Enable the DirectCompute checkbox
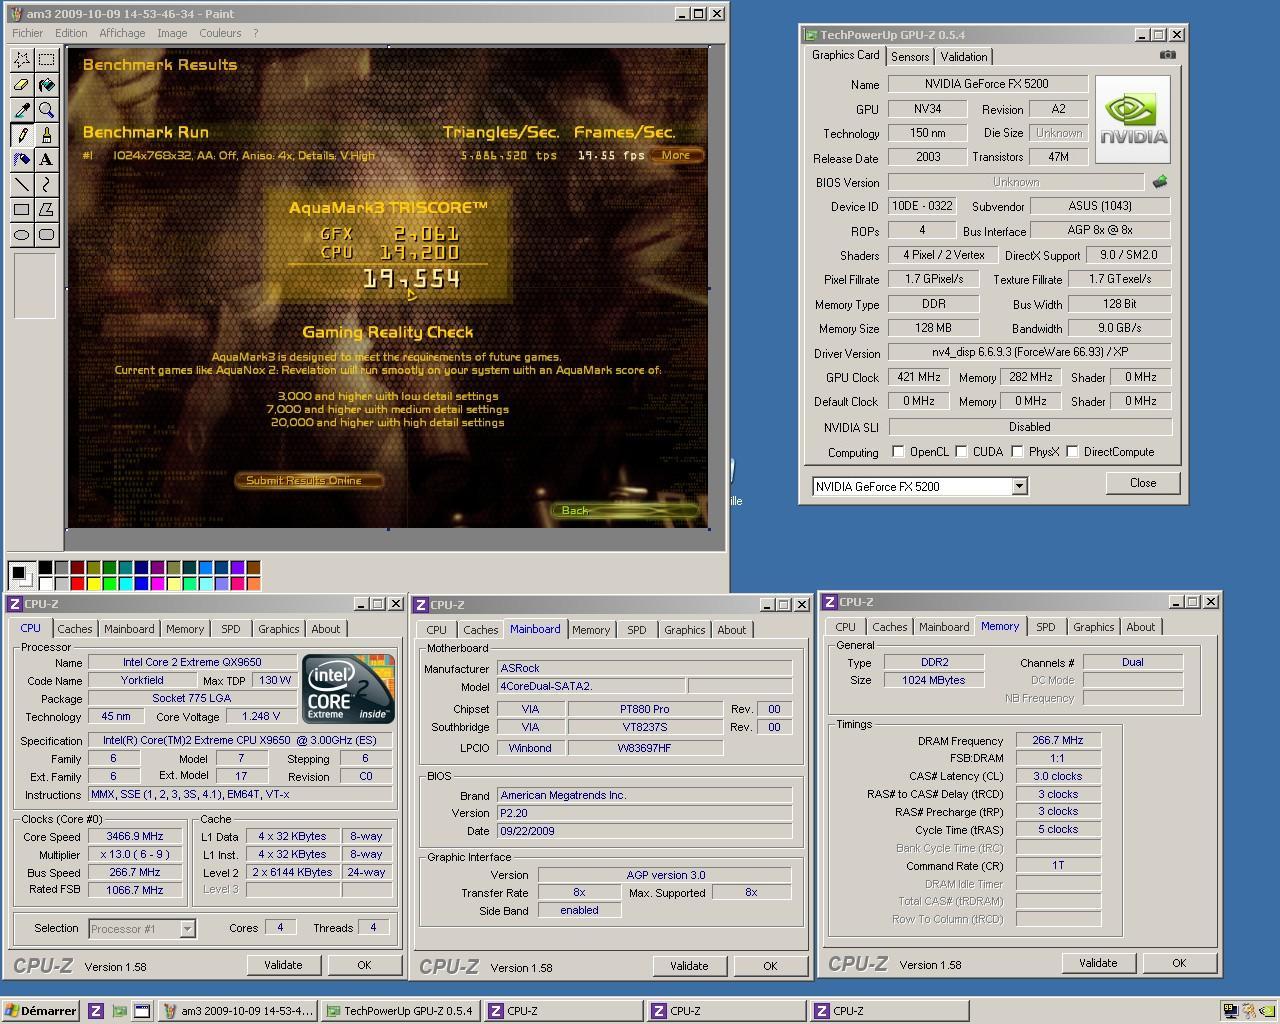Viewport: 1280px width, 1024px height. (x=1072, y=452)
